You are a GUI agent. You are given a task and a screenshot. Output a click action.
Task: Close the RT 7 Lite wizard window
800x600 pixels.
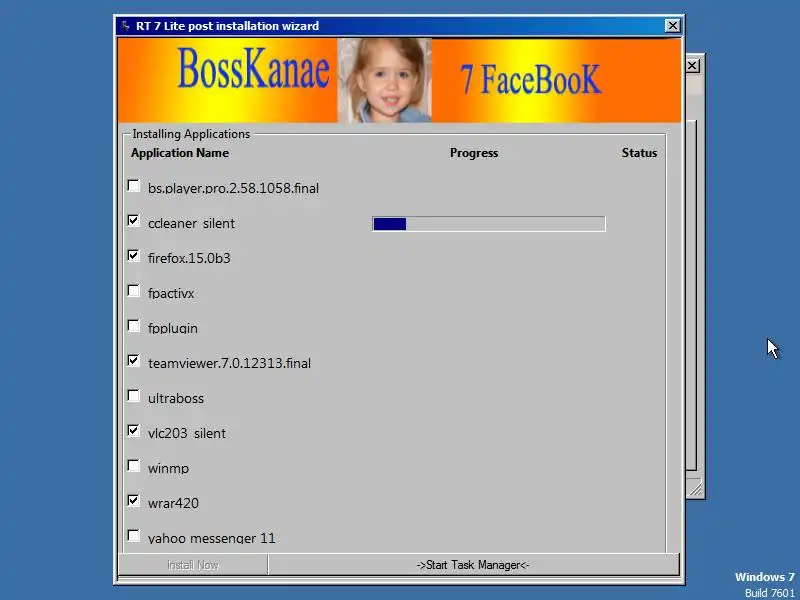pos(672,26)
